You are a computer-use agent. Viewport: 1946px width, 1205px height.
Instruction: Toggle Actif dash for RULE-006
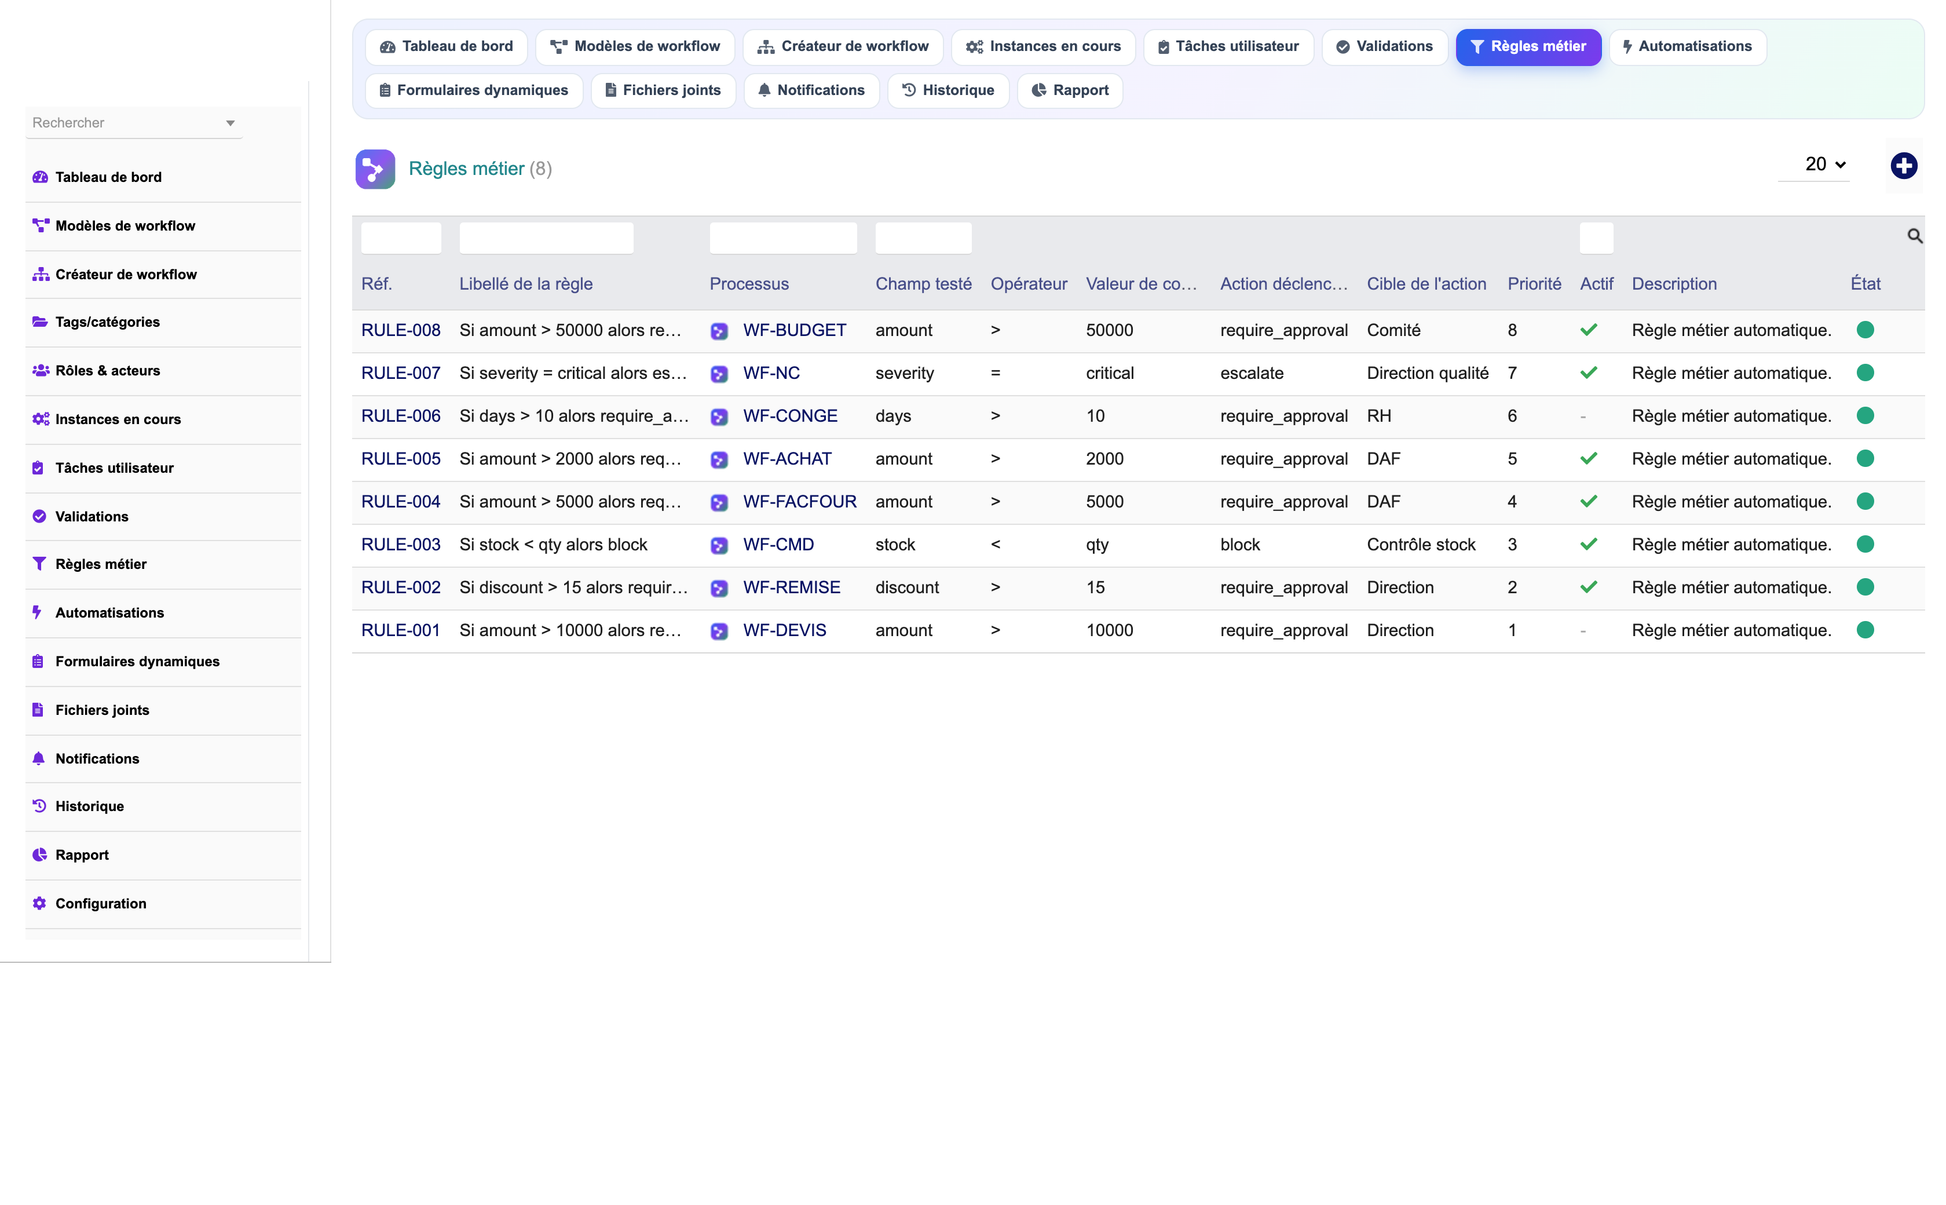(x=1583, y=416)
